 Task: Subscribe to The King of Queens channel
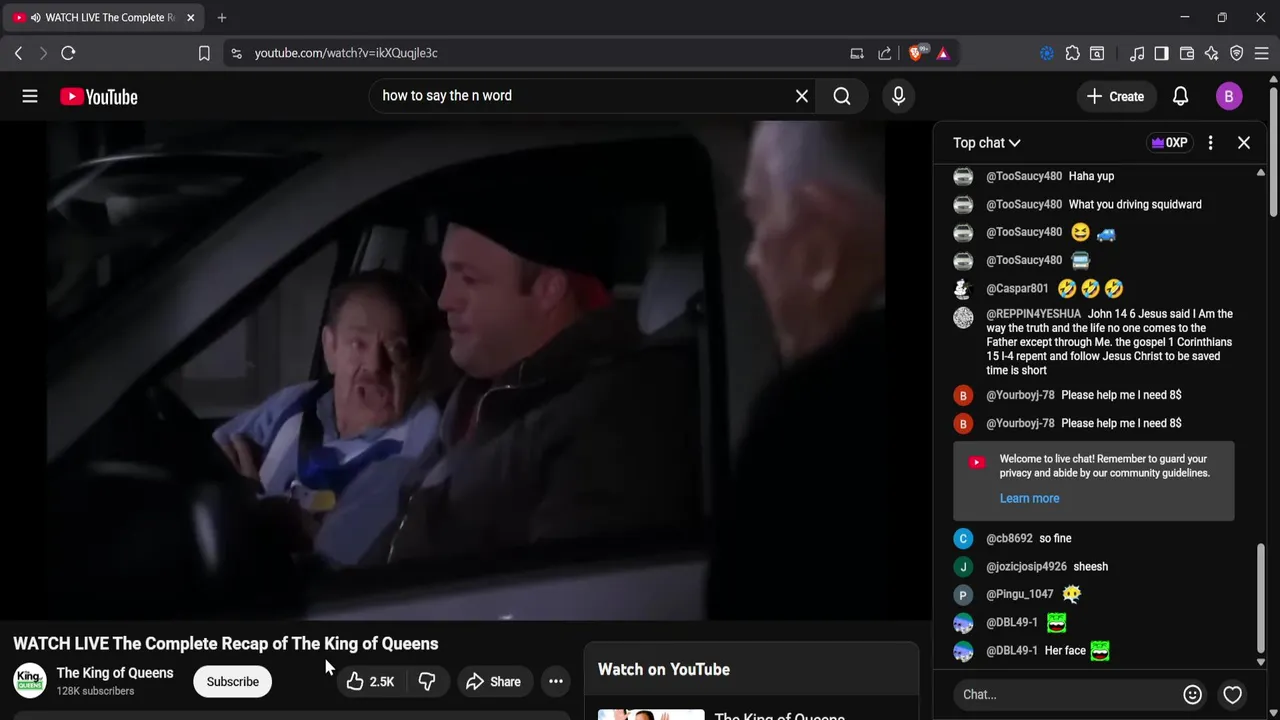(x=232, y=682)
